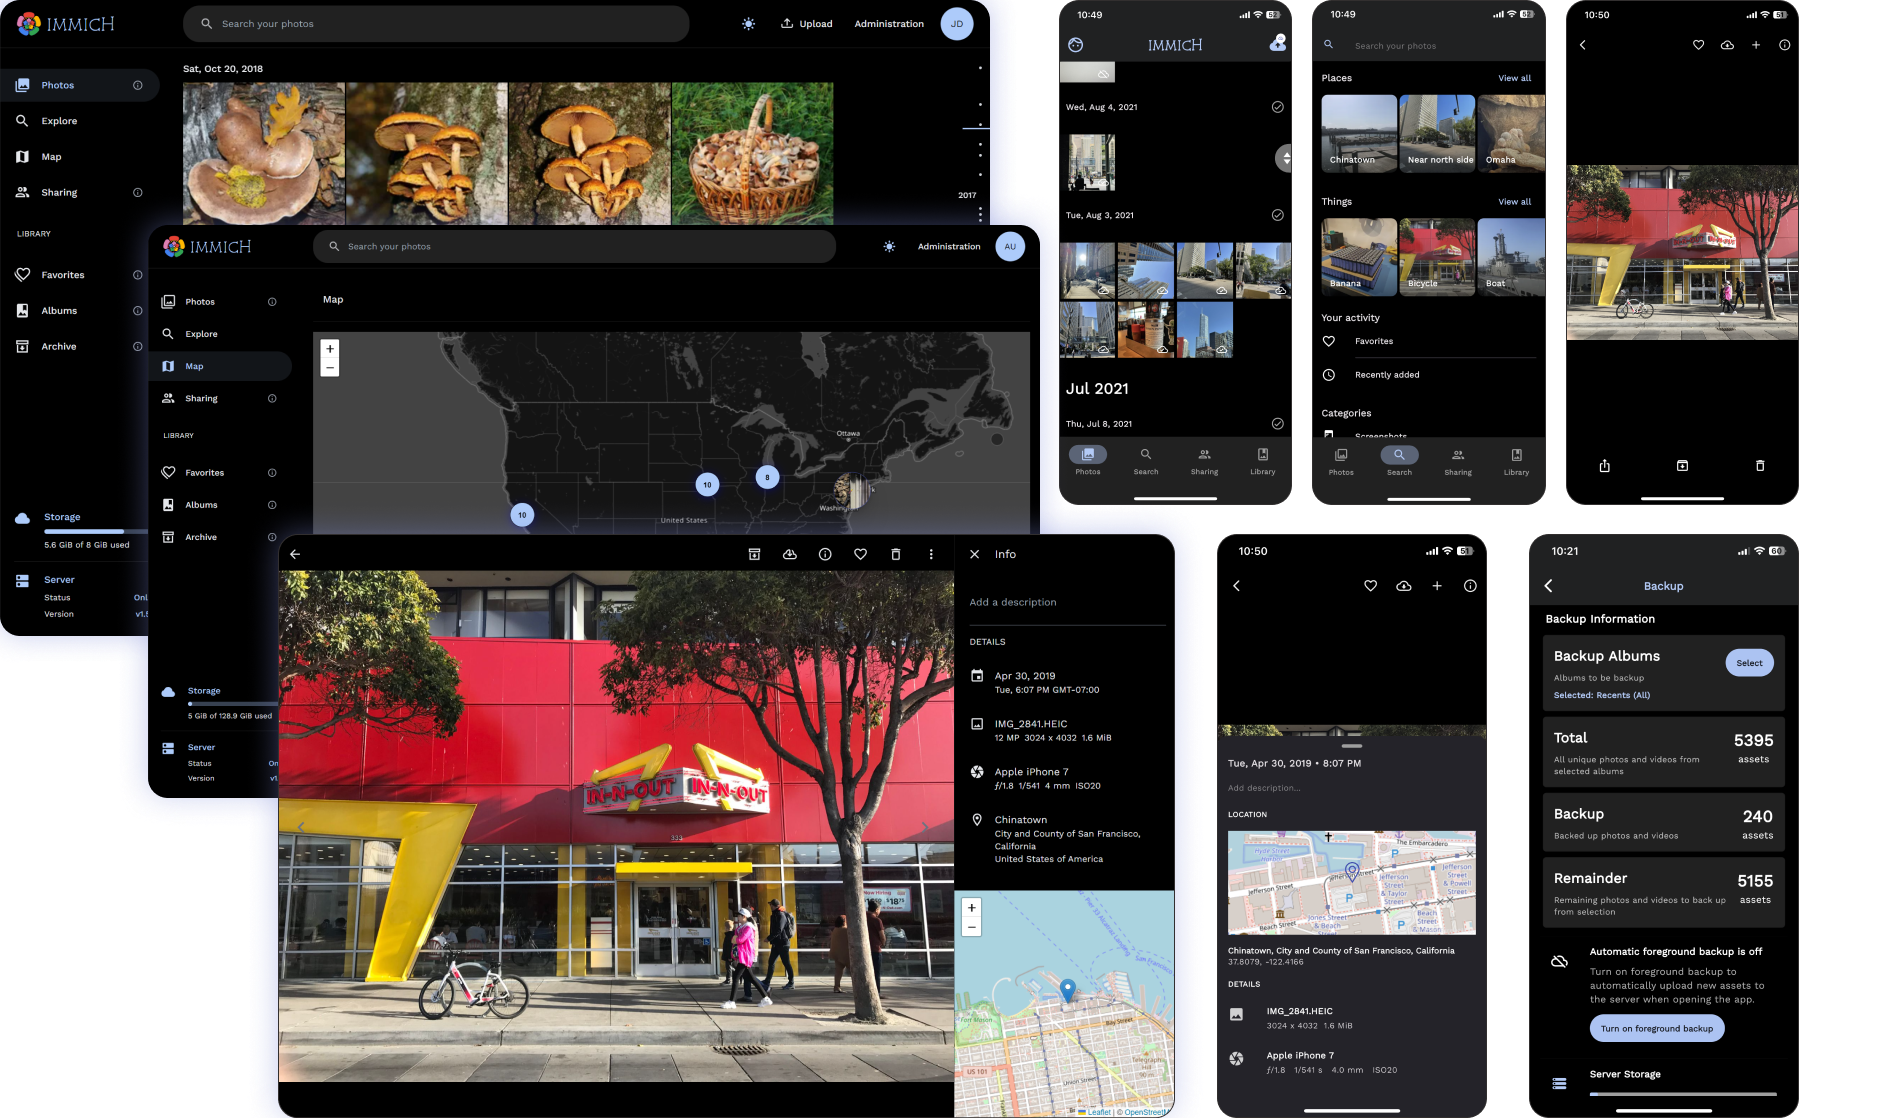1887x1118 pixels.
Task: Switch to the Search tab in bottom navigation
Action: pos(1399,460)
